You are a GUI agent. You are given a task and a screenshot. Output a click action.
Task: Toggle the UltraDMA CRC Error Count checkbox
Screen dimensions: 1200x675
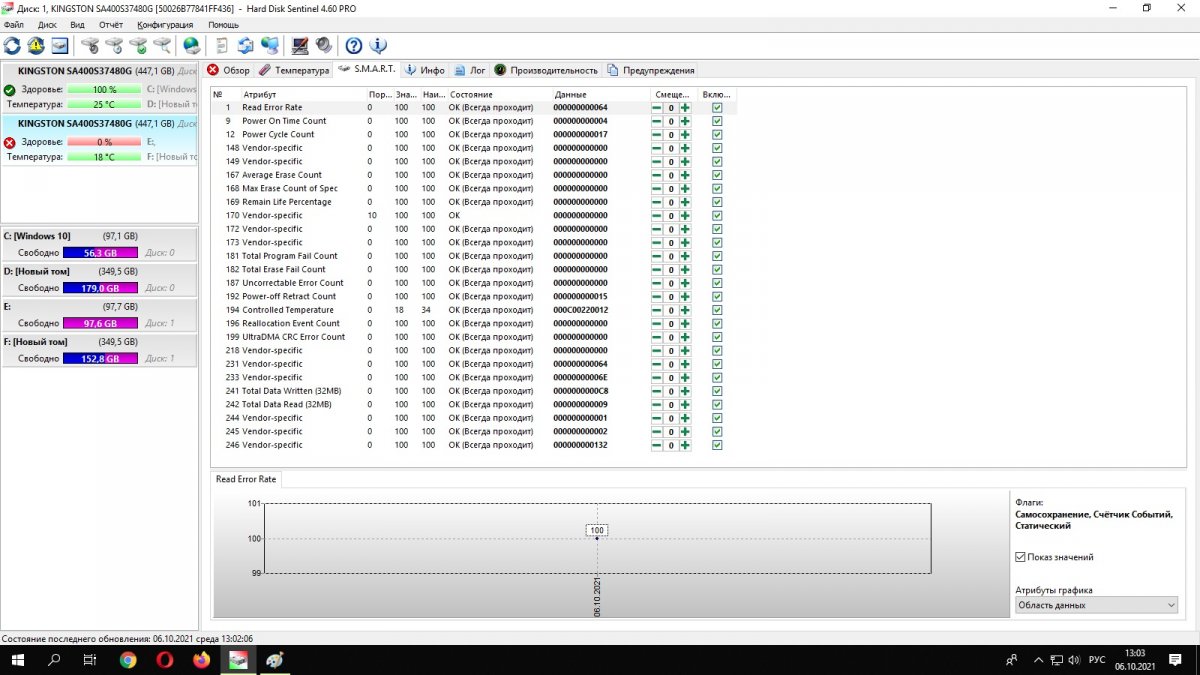click(717, 337)
